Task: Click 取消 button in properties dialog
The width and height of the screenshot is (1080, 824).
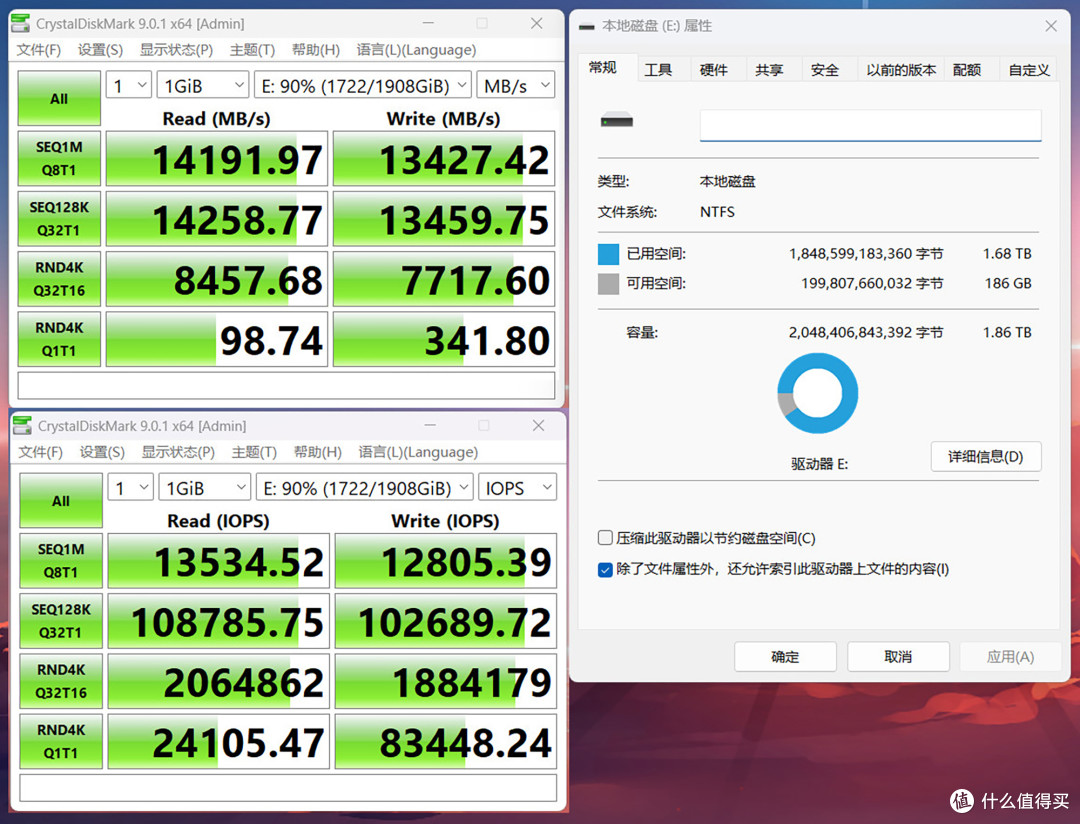Action: coord(898,657)
